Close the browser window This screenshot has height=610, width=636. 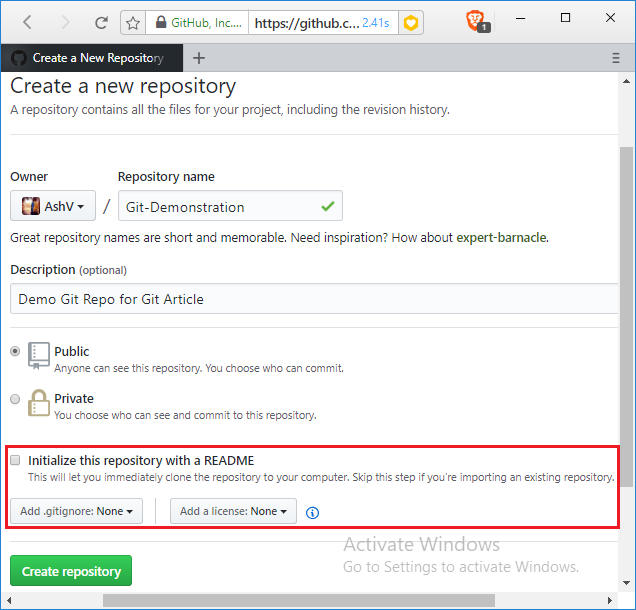point(610,18)
